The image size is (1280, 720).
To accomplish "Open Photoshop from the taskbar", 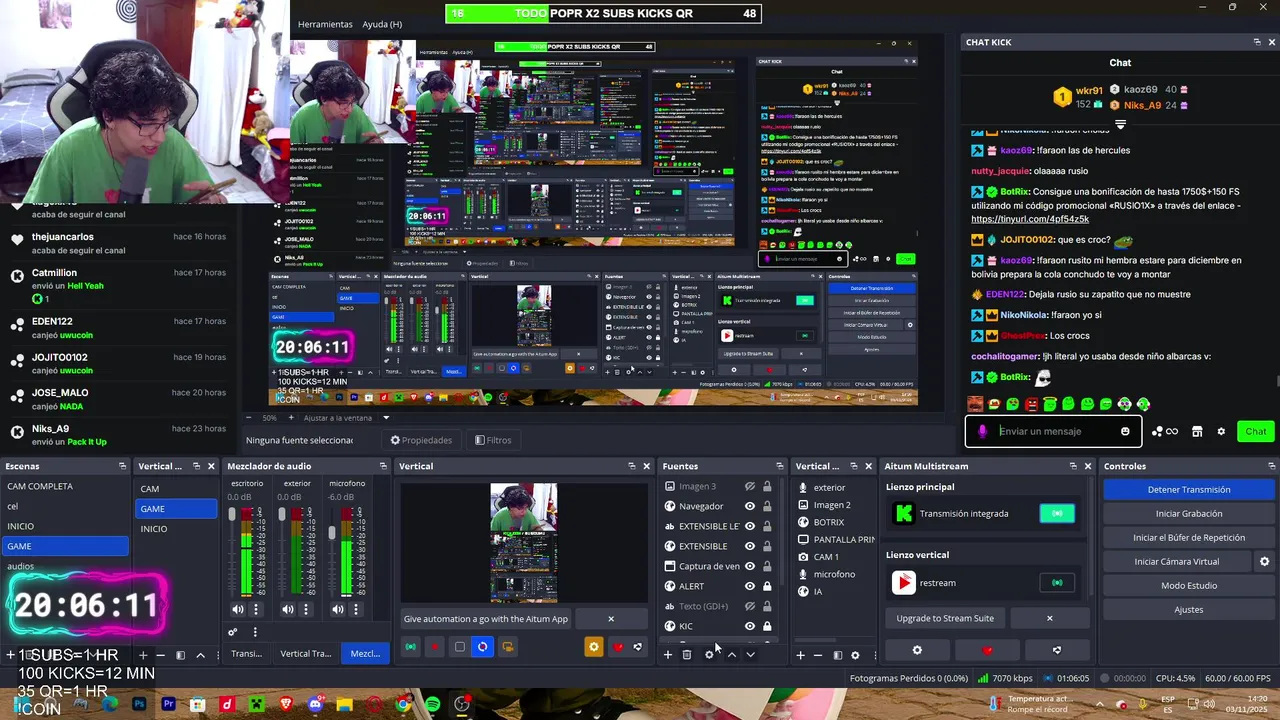I will click(x=139, y=705).
